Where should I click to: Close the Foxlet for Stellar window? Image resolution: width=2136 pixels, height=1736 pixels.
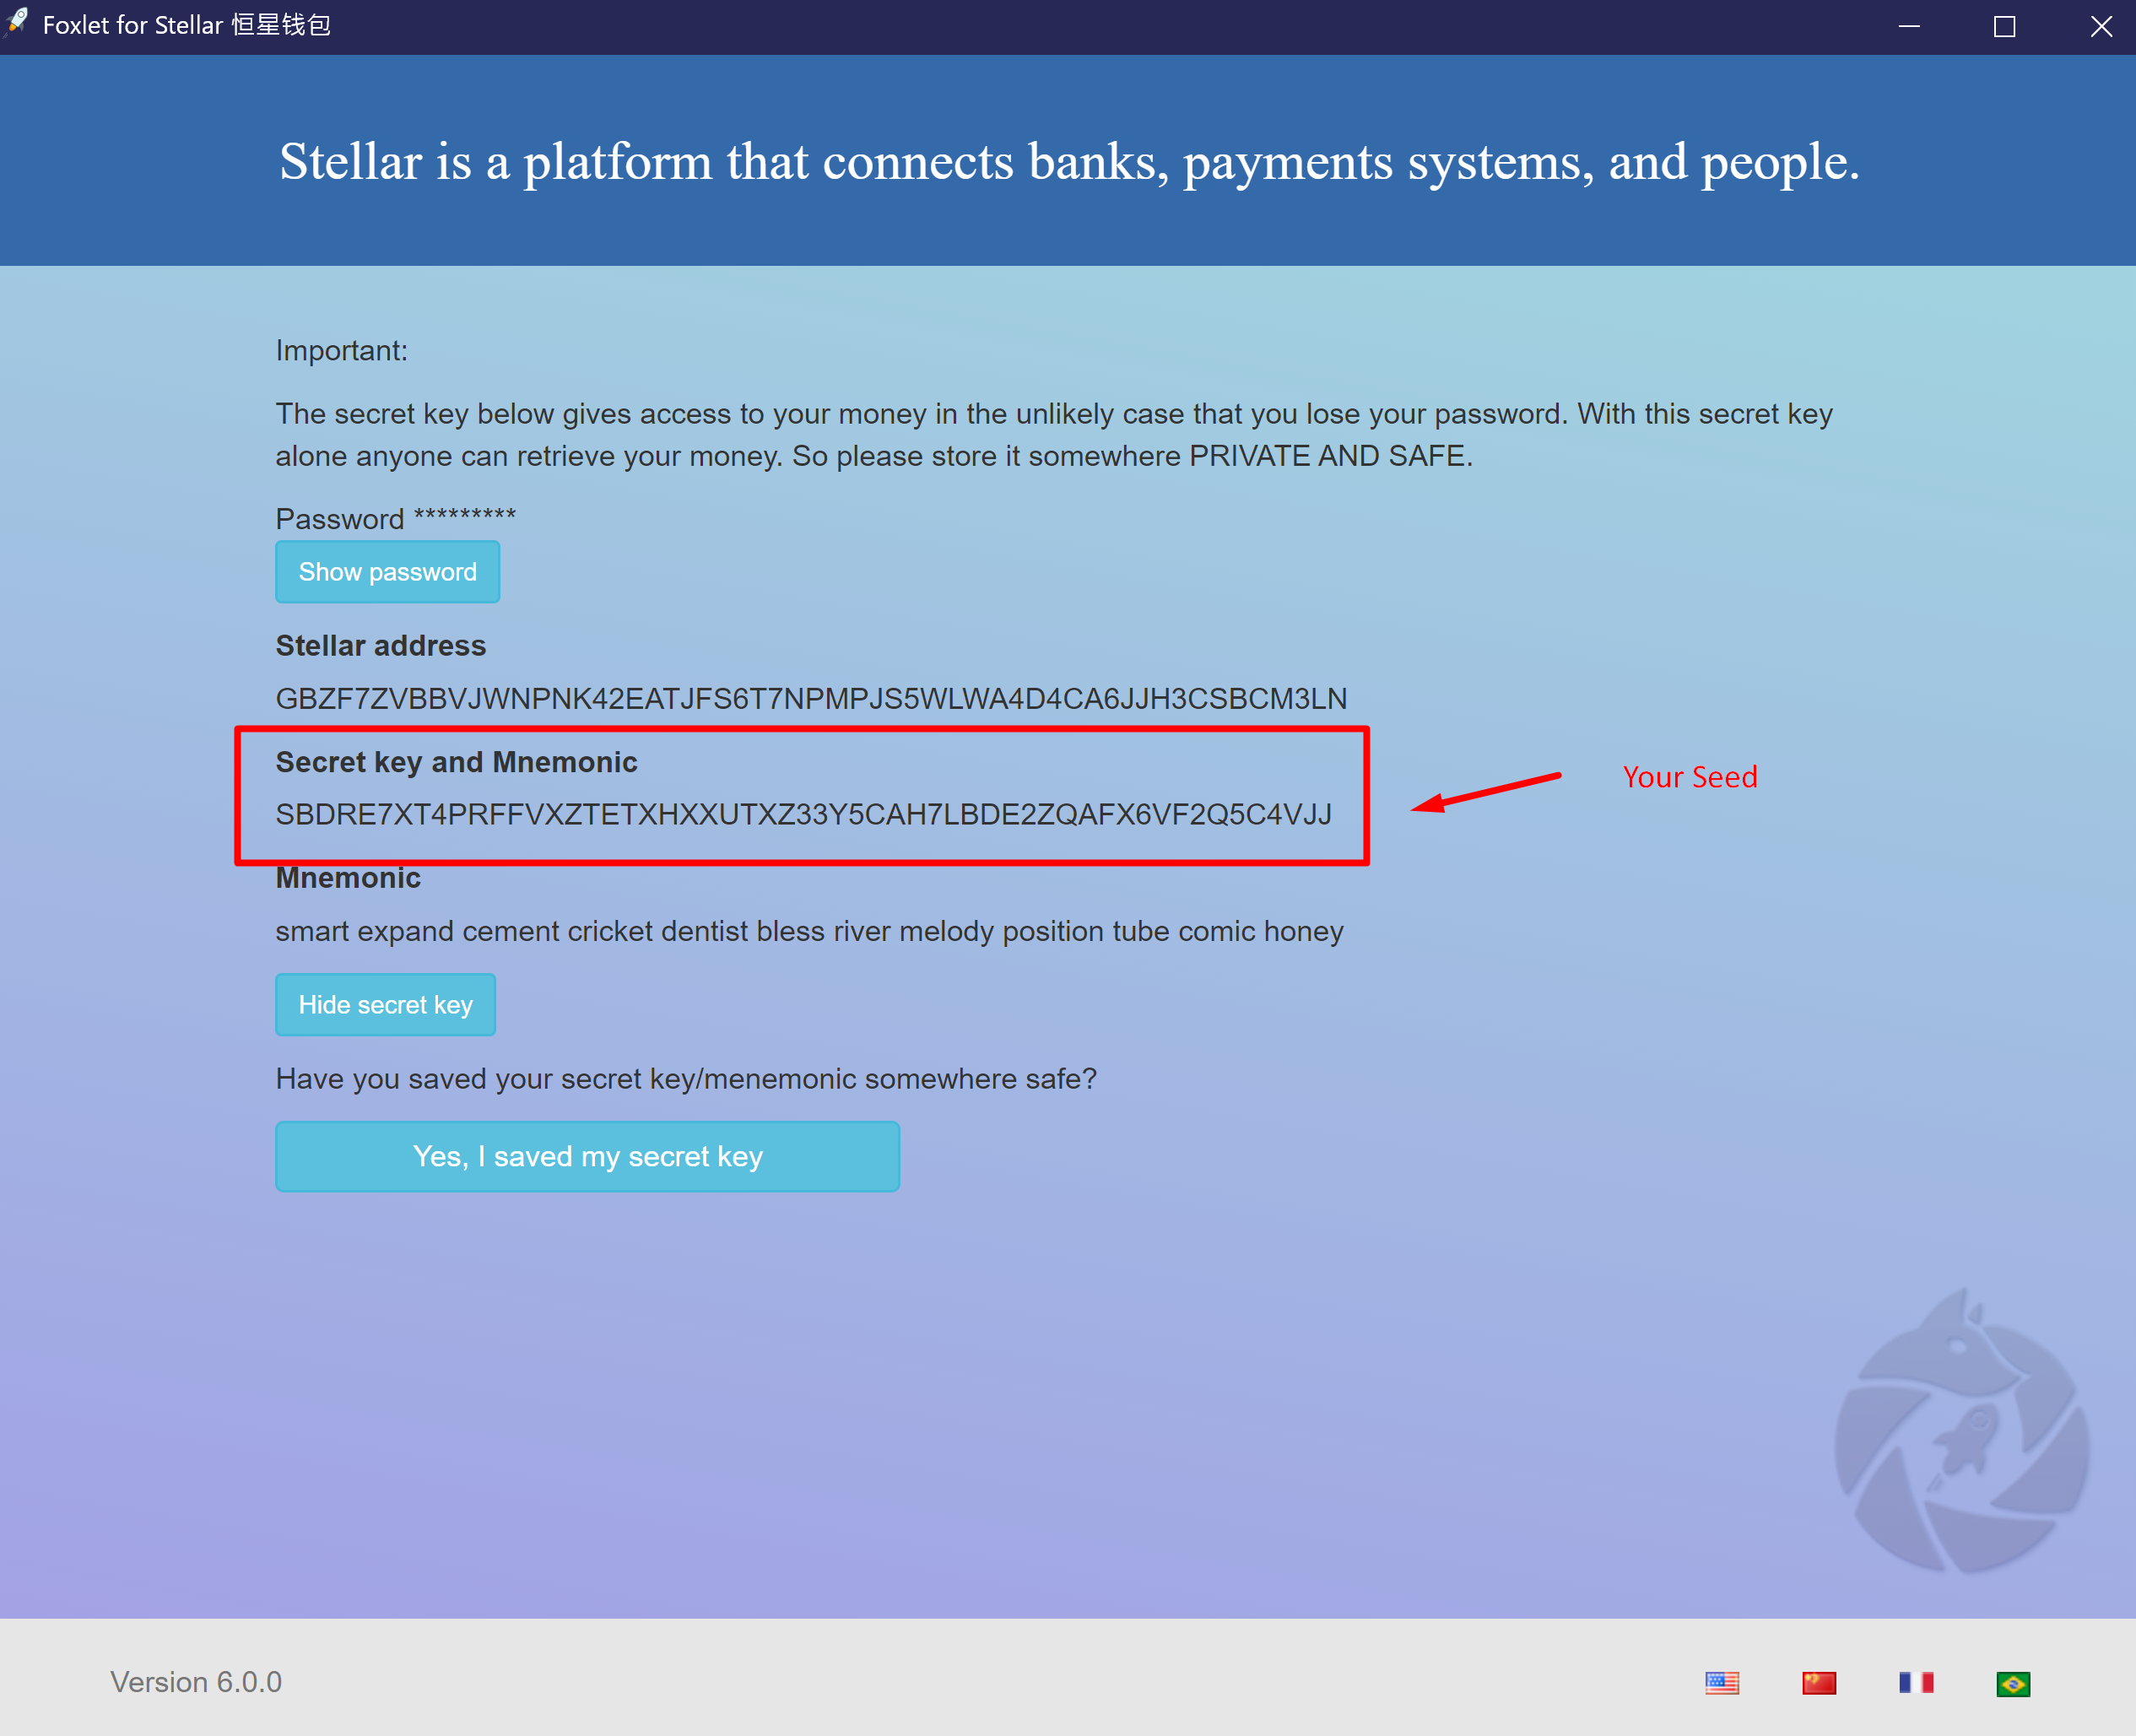pyautogui.click(x=2101, y=26)
